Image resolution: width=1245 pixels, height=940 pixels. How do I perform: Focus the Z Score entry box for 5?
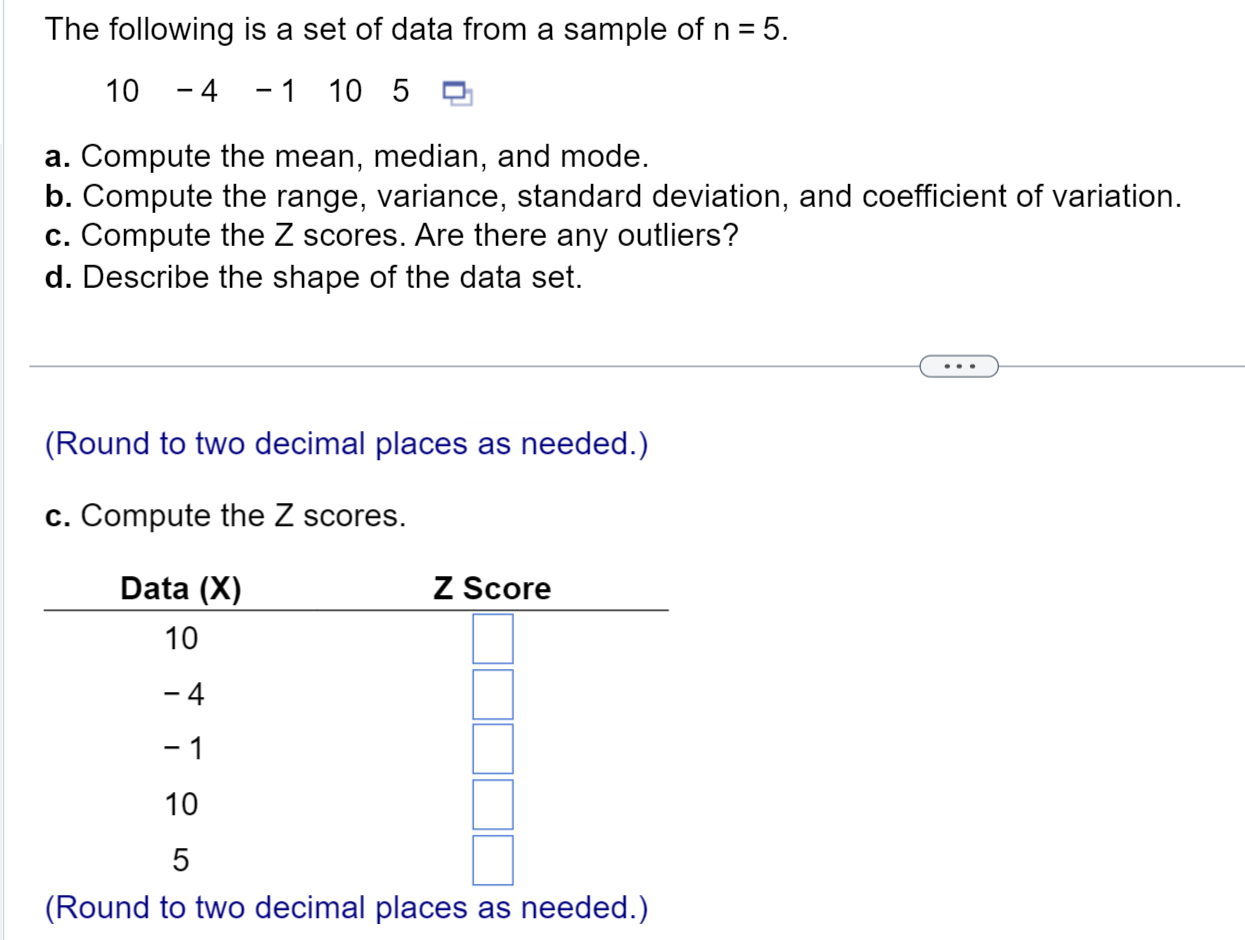pos(491,858)
